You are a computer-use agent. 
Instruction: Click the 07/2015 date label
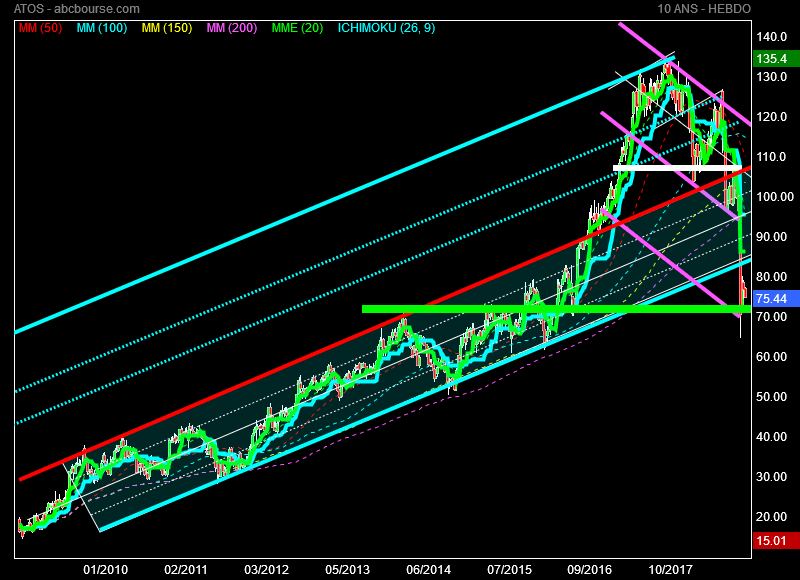pyautogui.click(x=509, y=570)
